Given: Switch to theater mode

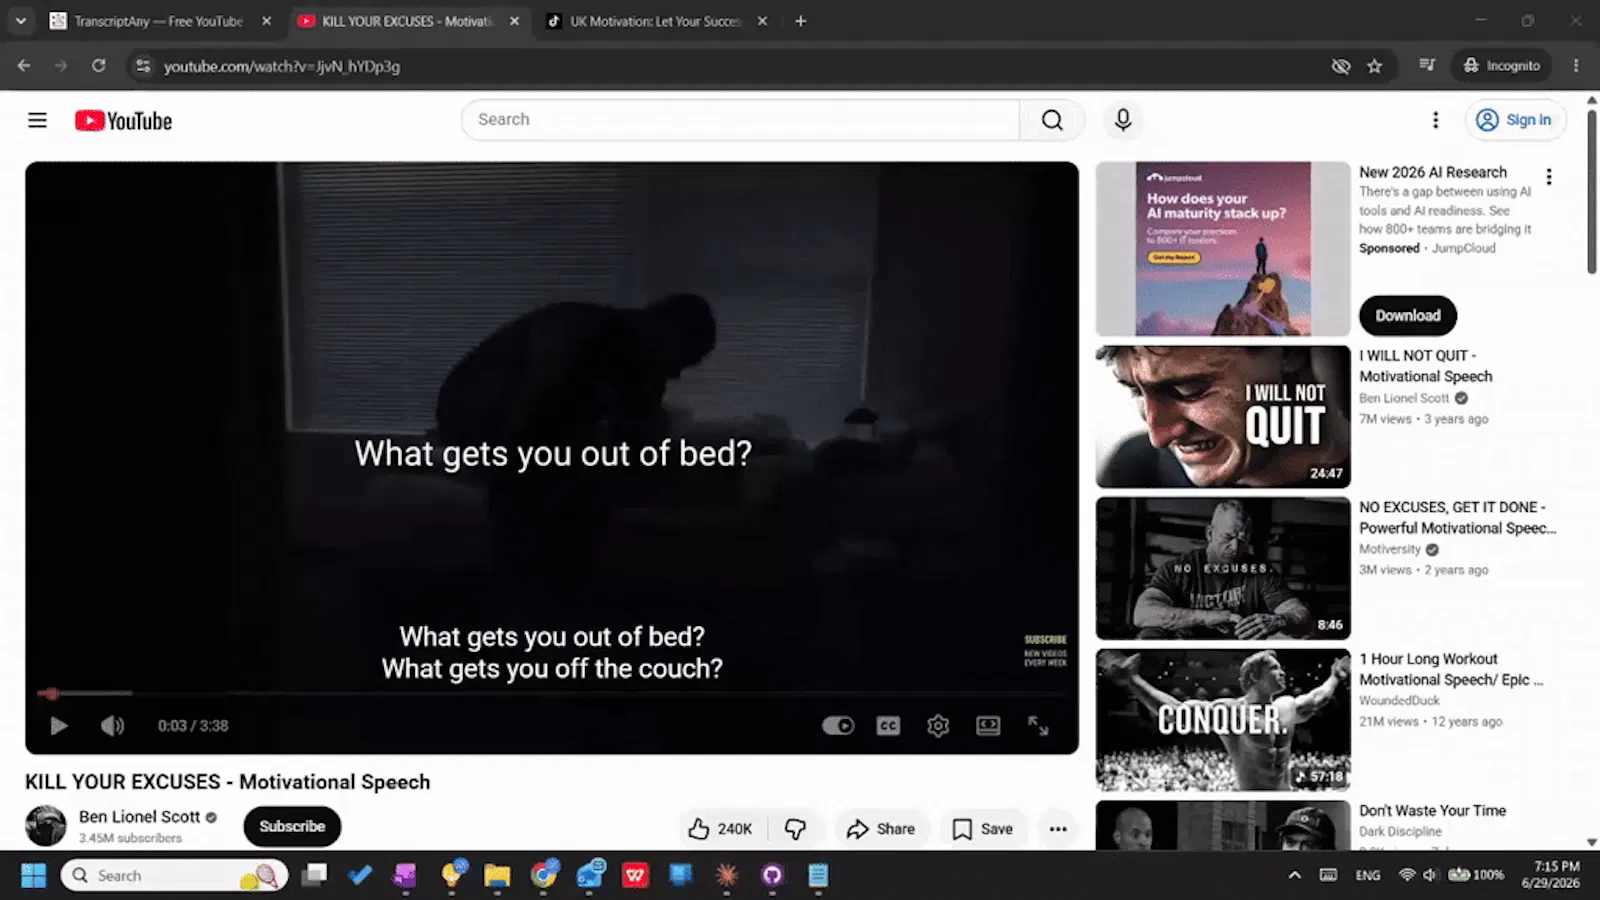Looking at the screenshot, I should pos(988,726).
